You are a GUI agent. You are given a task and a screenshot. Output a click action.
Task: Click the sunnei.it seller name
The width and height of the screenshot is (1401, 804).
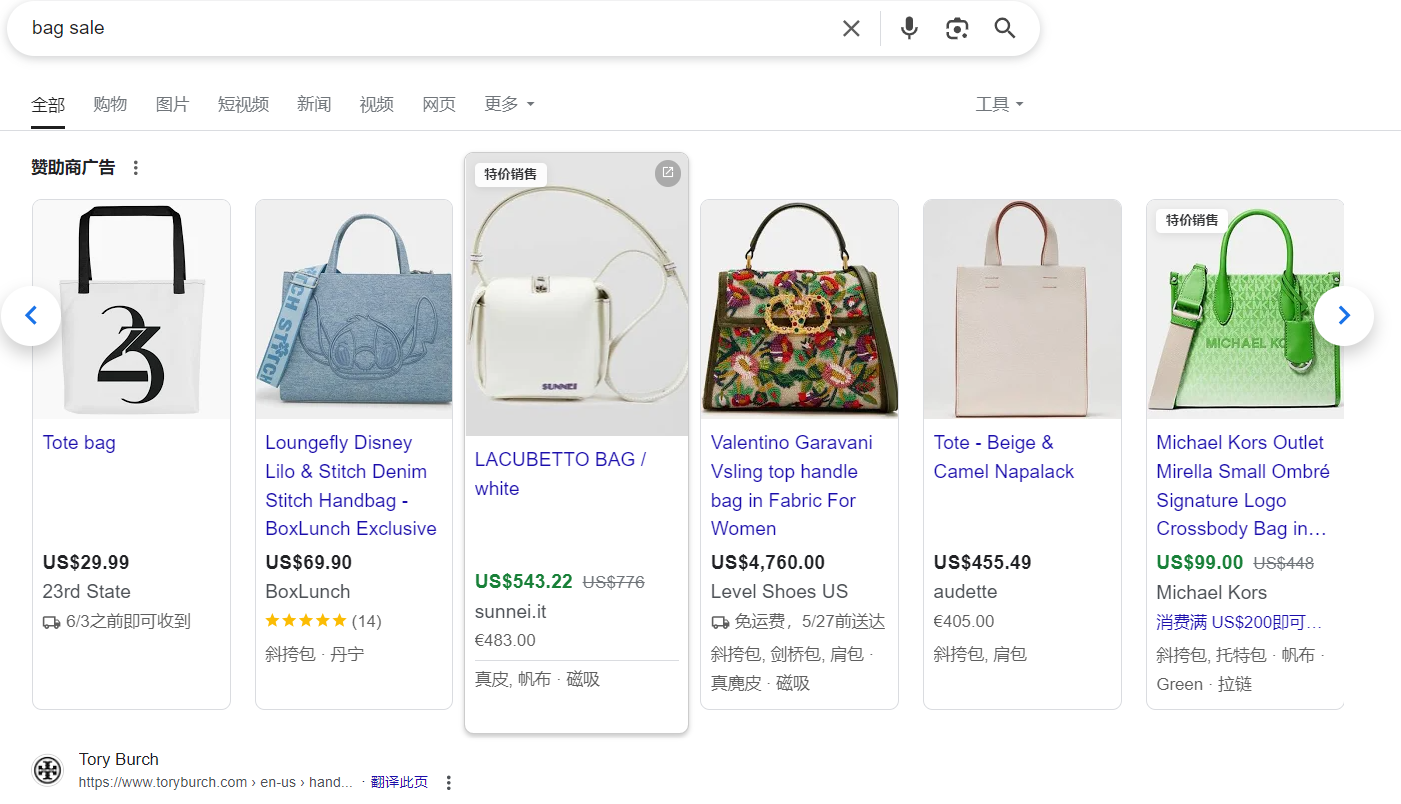click(x=511, y=612)
